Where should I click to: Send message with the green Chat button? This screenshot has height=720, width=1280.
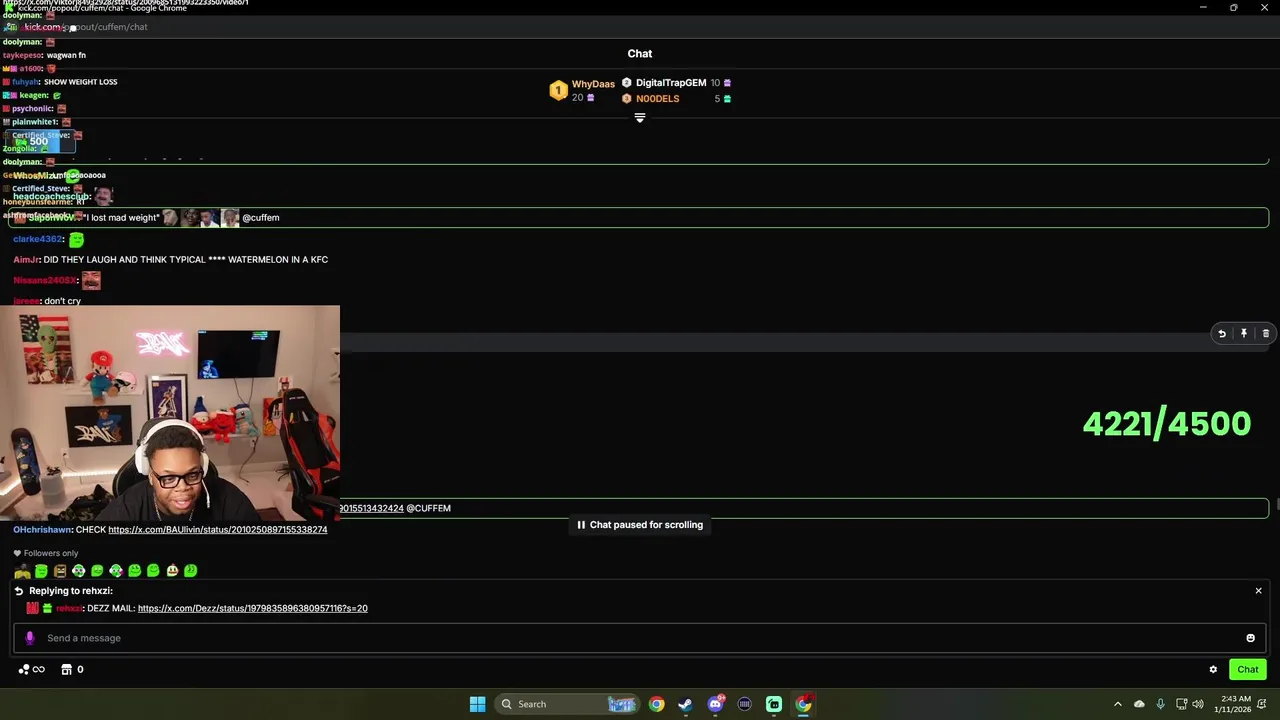tap(1248, 670)
